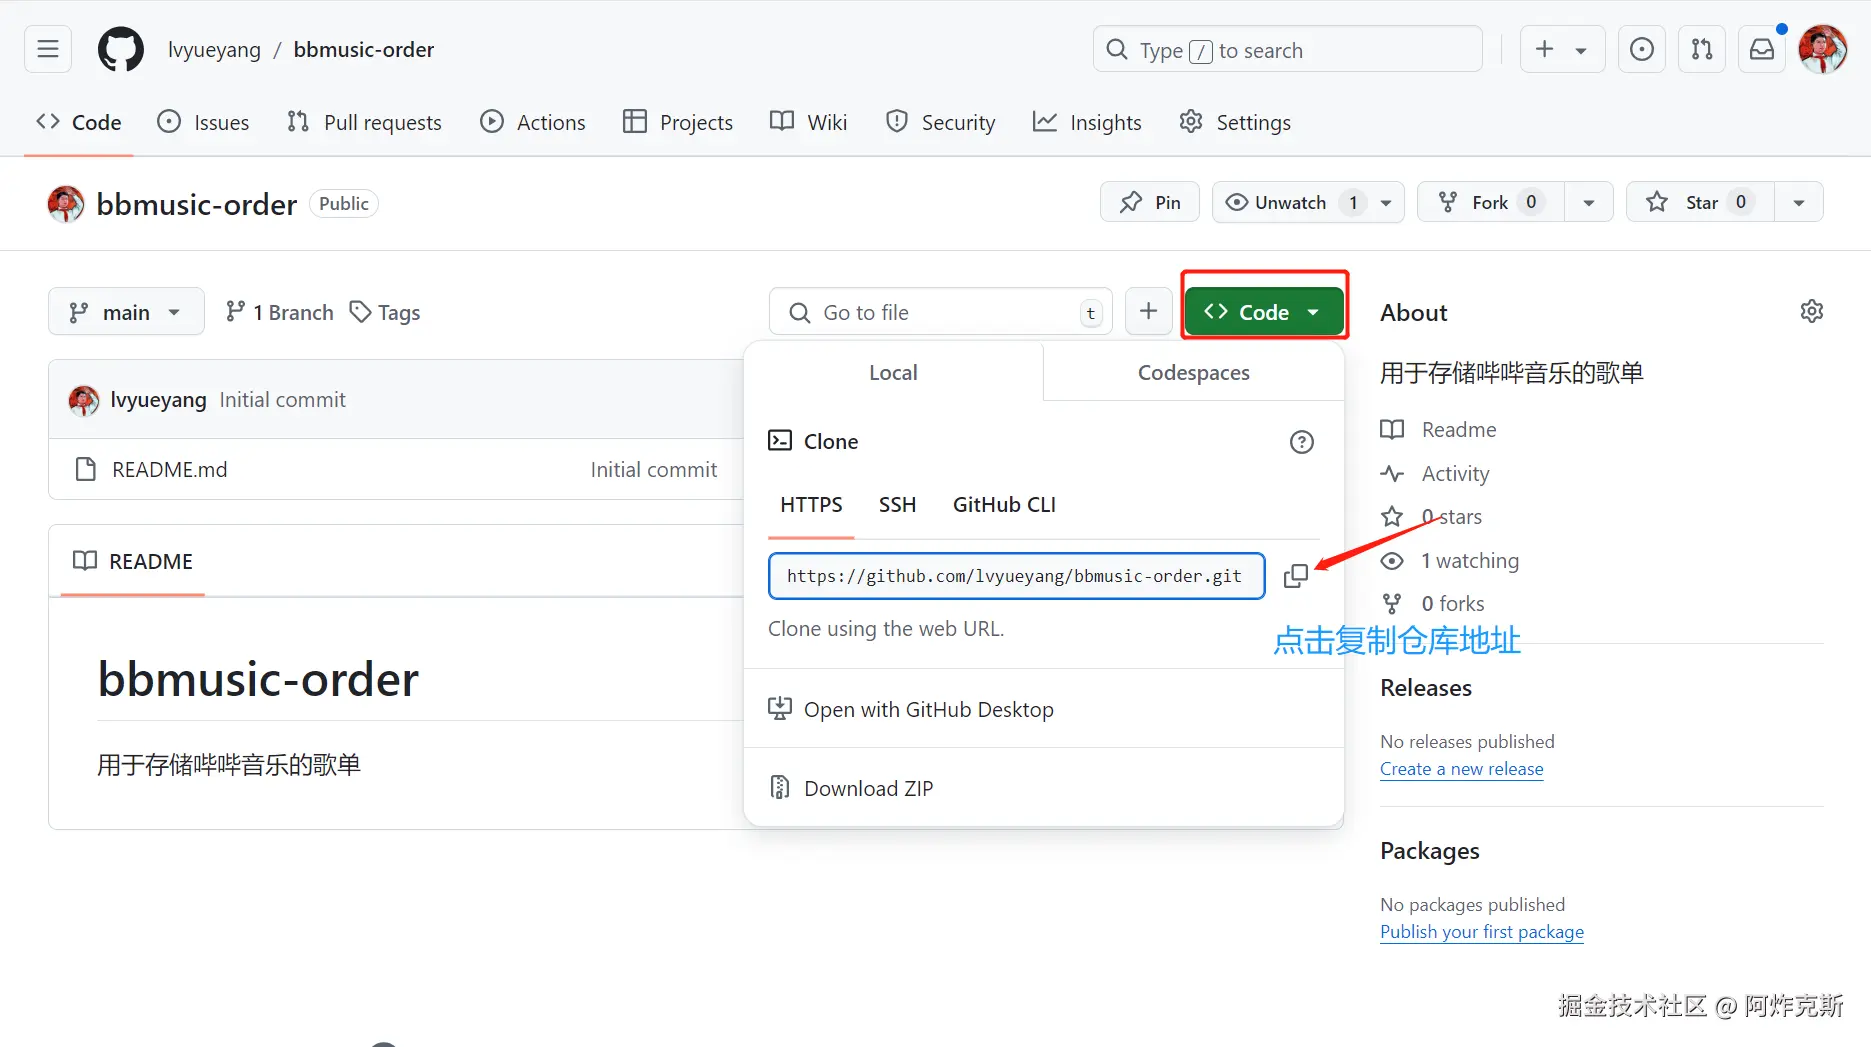
Task: Click lvyueyang commit author name
Action: point(158,400)
